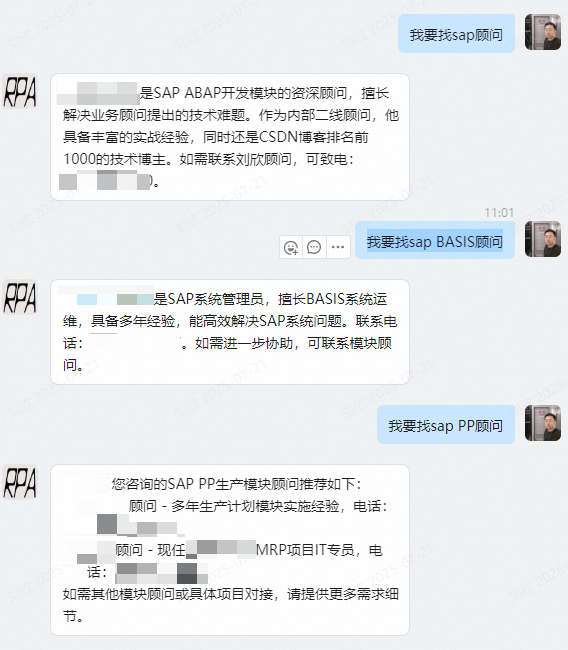Click the 11:01 message timestamp
This screenshot has width=568, height=650.
(x=499, y=212)
